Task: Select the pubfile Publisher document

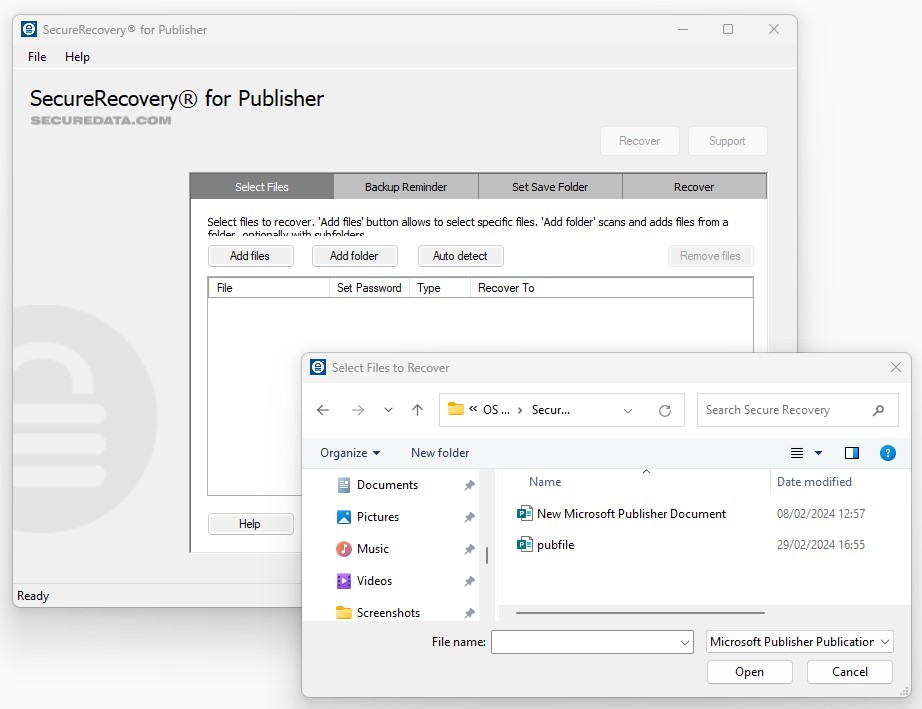Action: pyautogui.click(x=558, y=545)
